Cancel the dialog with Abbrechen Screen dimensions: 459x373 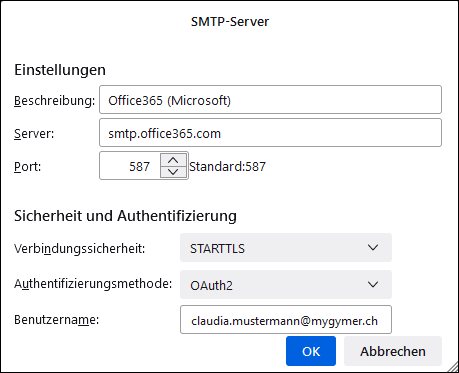click(393, 351)
